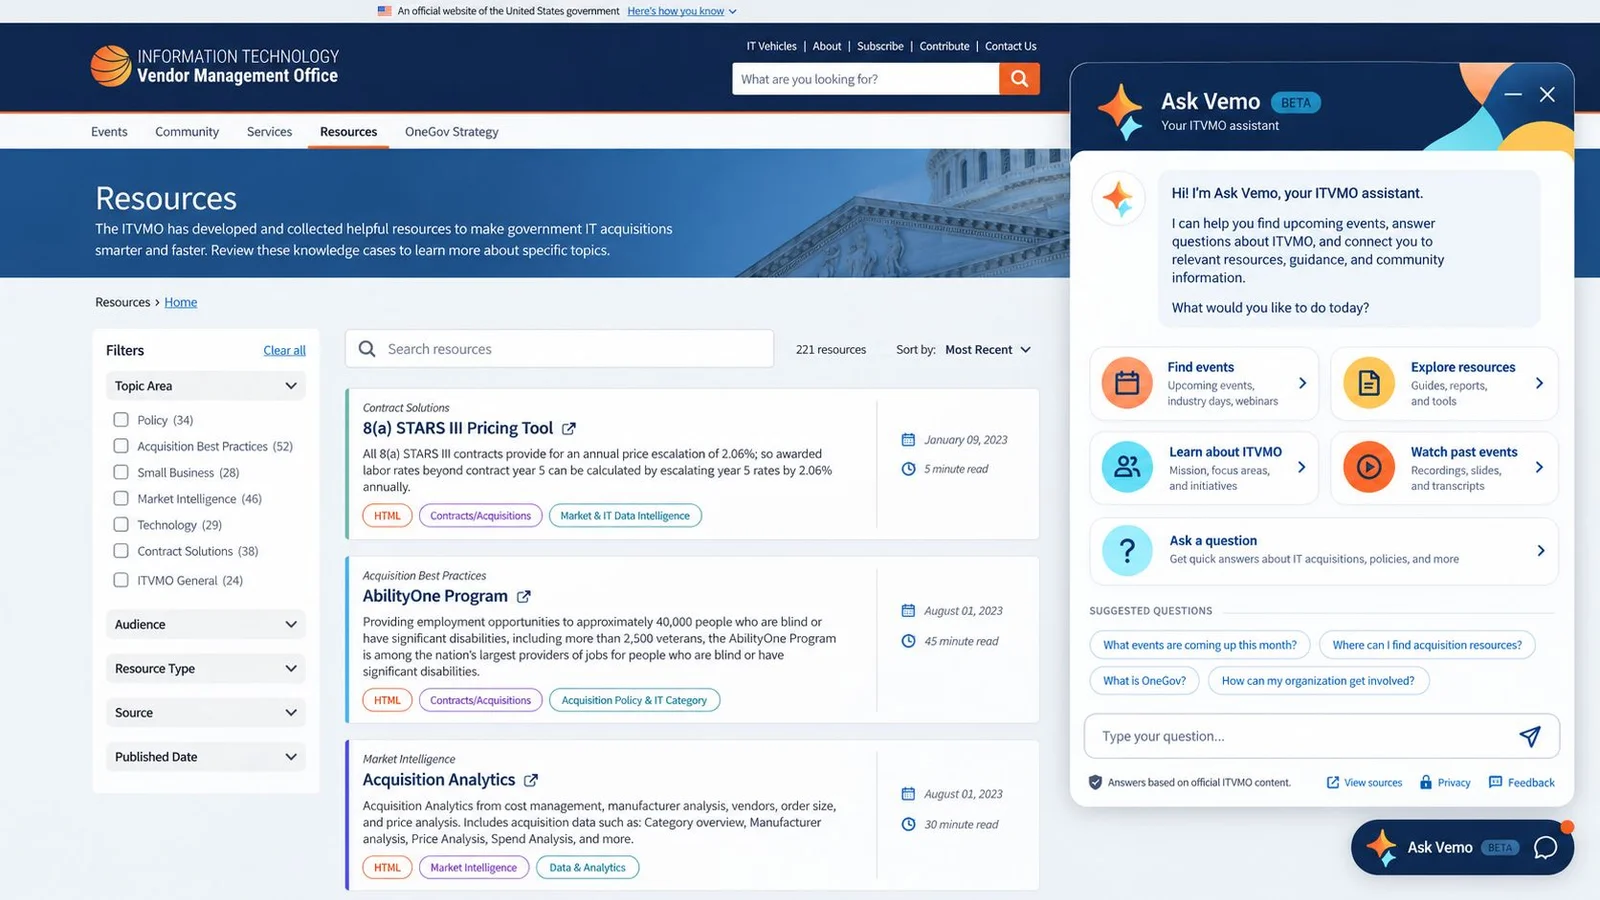Expand the Resource Type filter section
The image size is (1600, 900).
(206, 669)
